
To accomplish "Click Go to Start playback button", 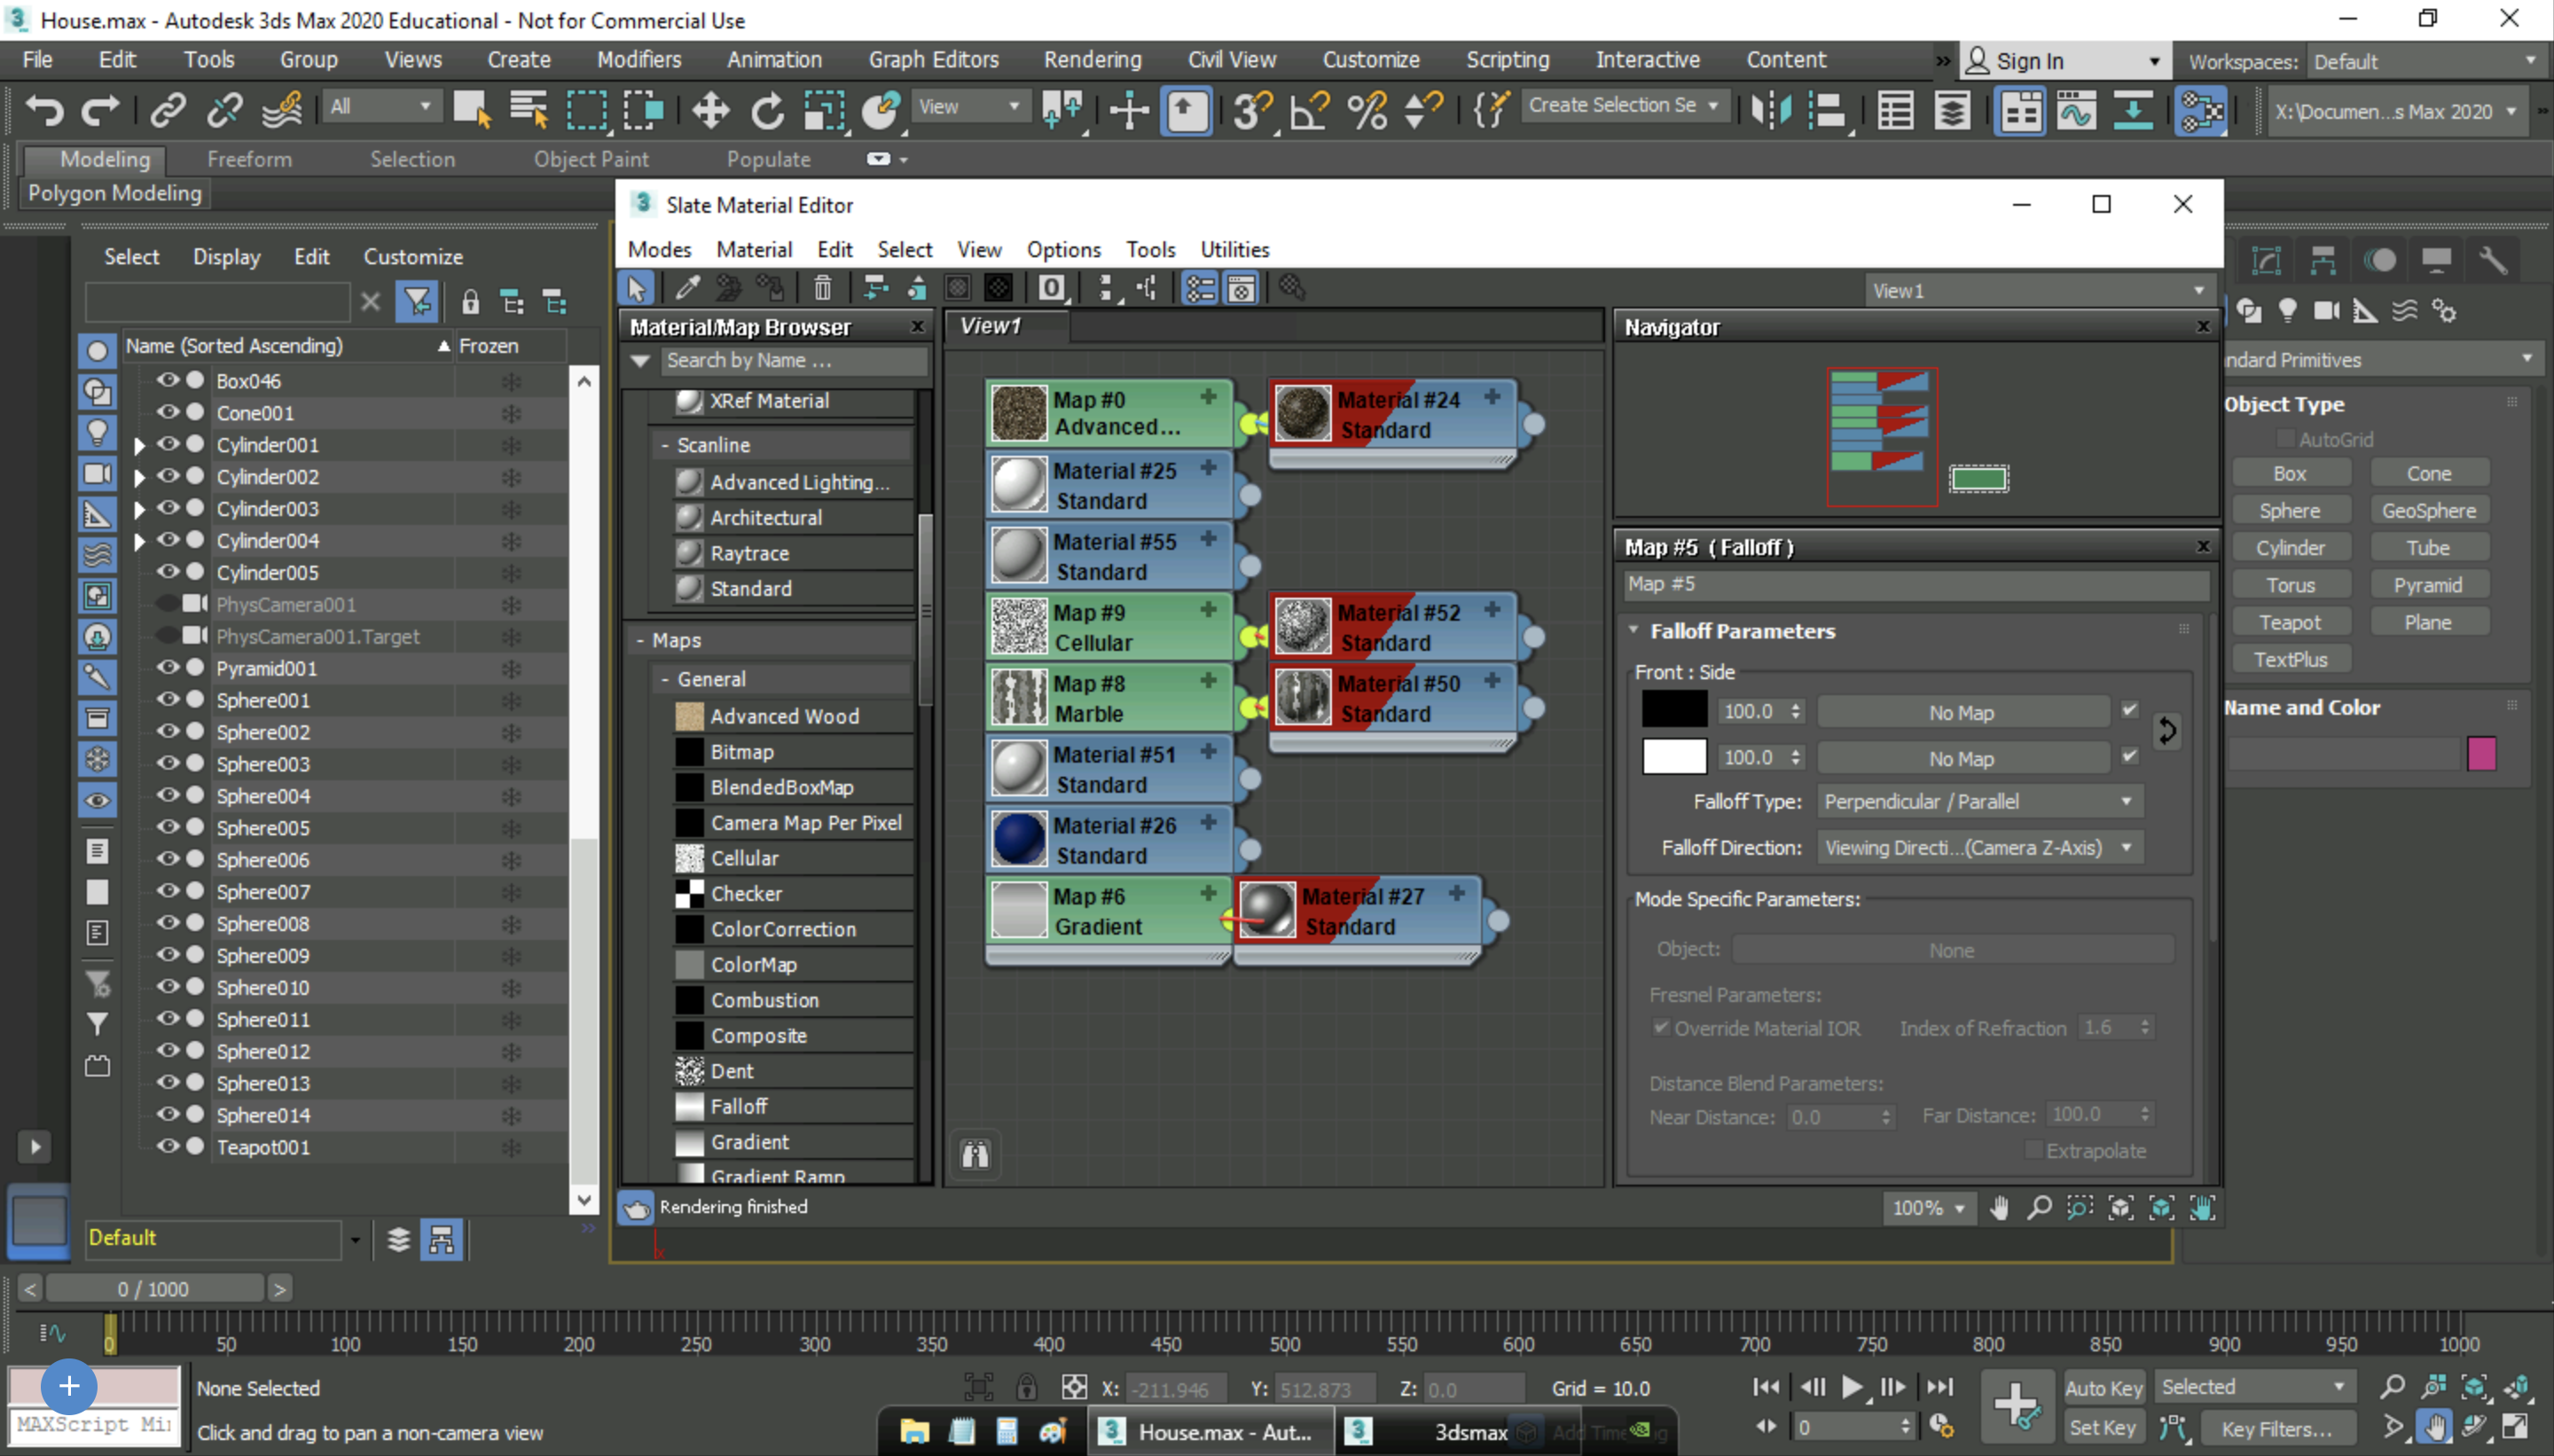I will coord(1766,1387).
